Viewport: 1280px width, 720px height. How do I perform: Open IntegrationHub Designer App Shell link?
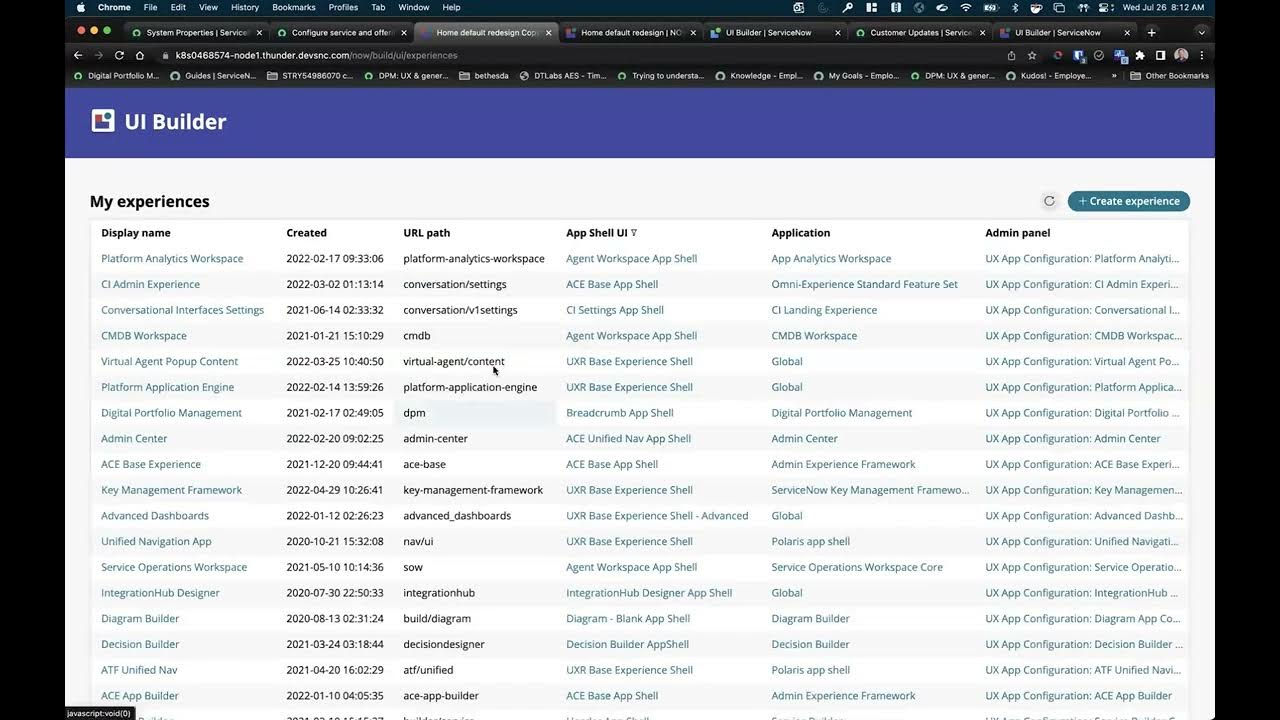coord(649,593)
